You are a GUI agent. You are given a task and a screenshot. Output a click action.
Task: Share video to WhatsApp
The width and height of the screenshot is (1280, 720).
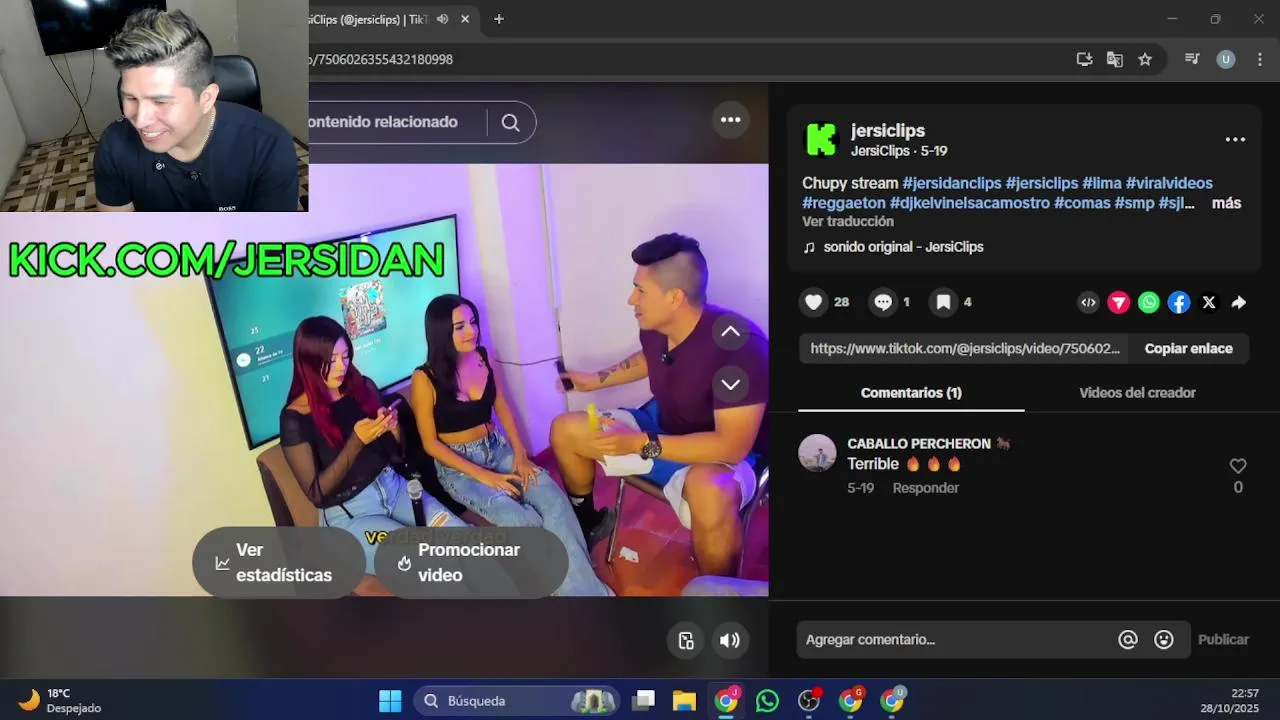[1149, 302]
